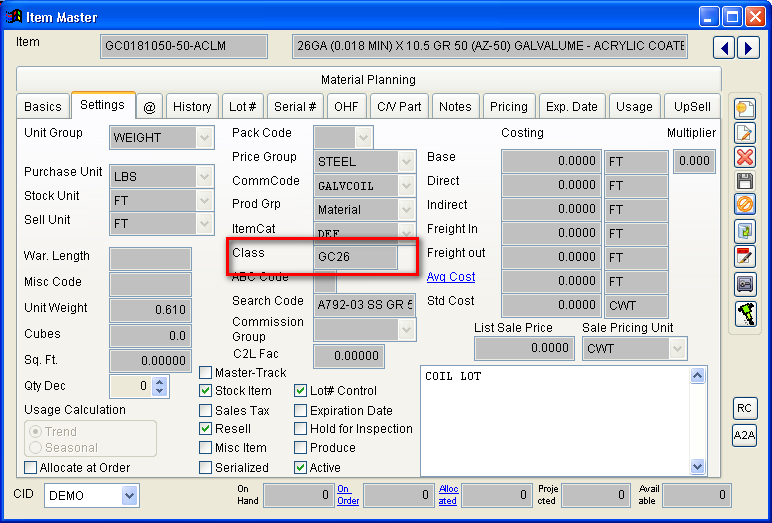Screen dimensions: 772x523
Task: Uncheck the Lot# Control checkbox
Action: (x=301, y=391)
